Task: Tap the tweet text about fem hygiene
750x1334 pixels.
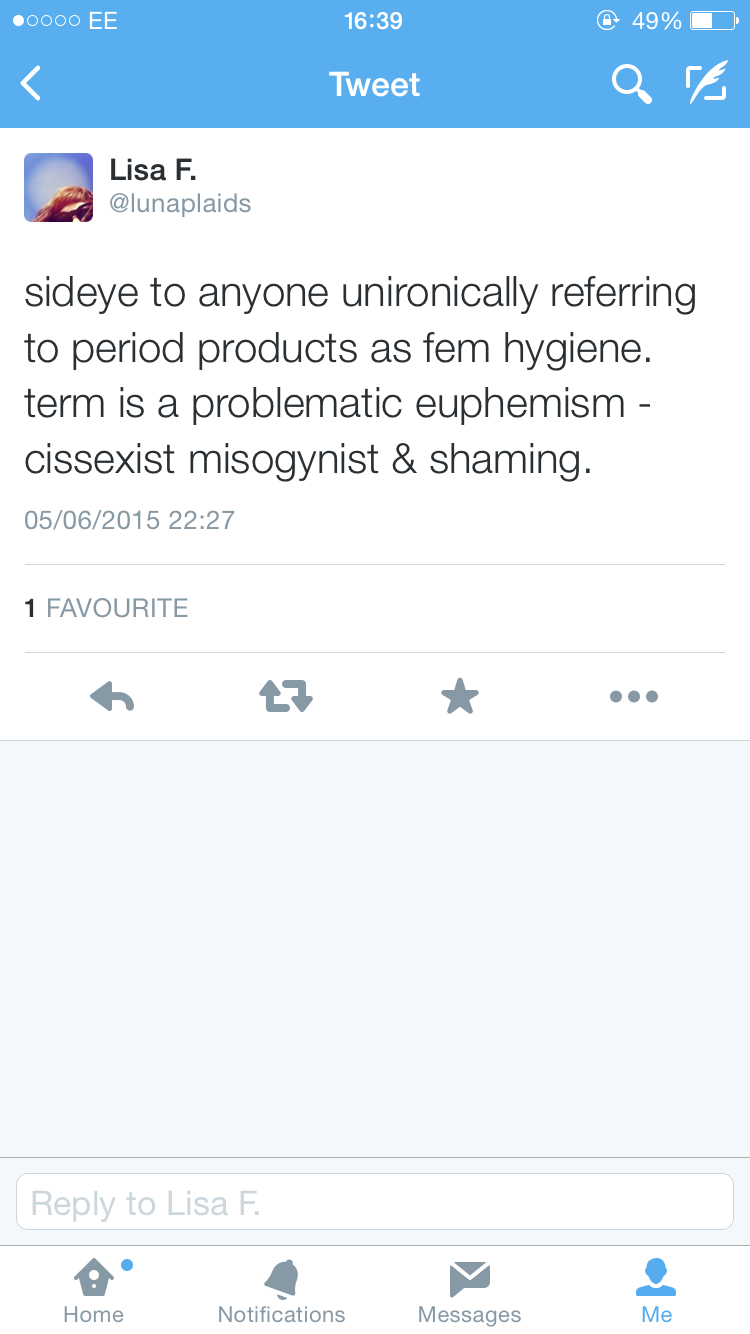Action: click(360, 376)
